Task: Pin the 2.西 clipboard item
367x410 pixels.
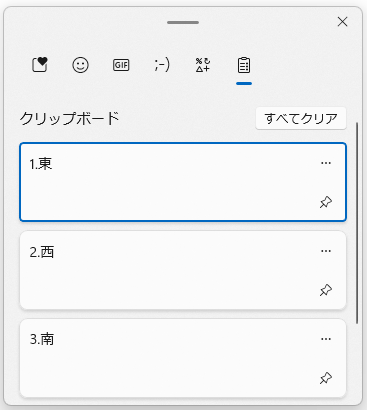Action: click(x=326, y=290)
